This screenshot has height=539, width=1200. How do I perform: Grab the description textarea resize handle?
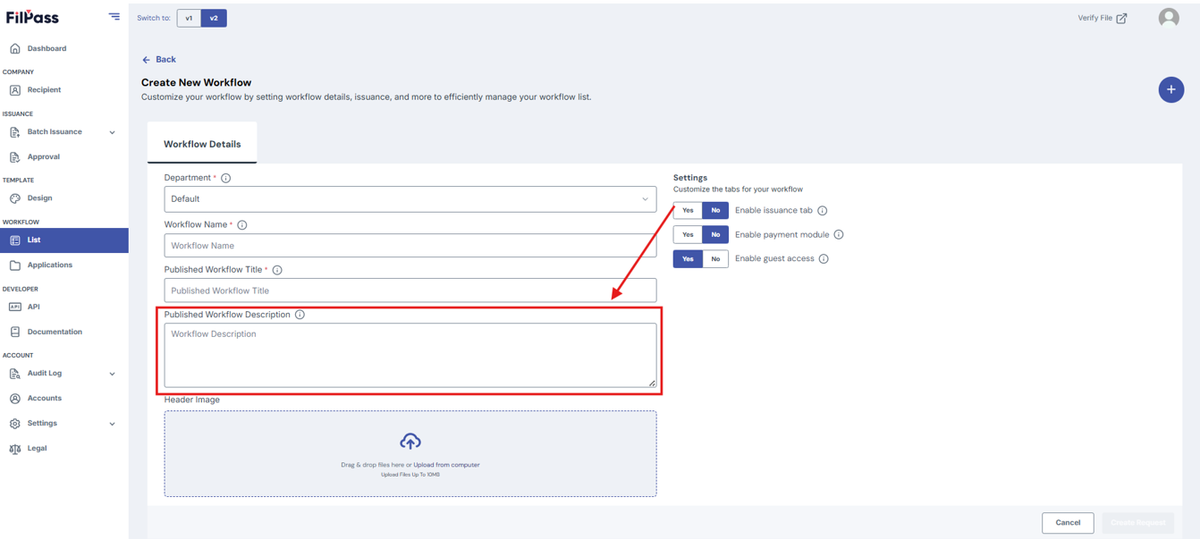(x=652, y=383)
